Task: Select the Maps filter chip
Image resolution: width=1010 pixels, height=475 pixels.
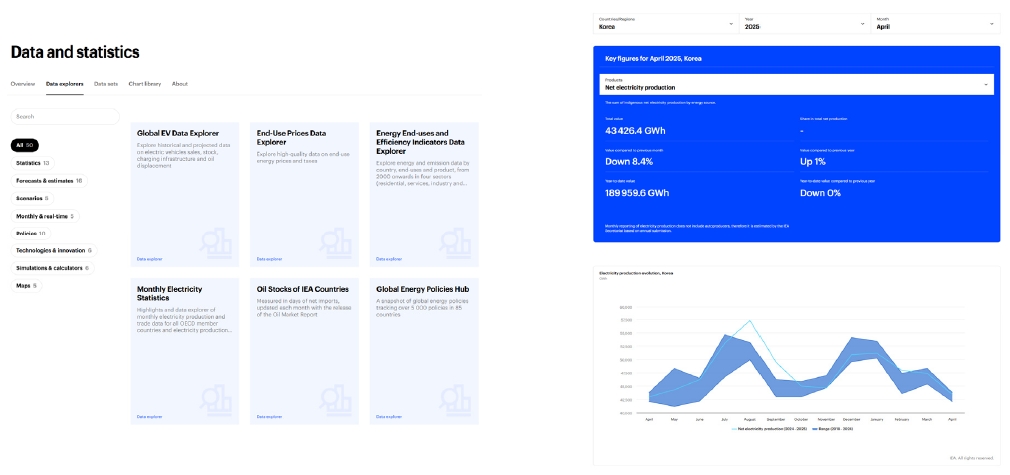Action: tap(26, 286)
